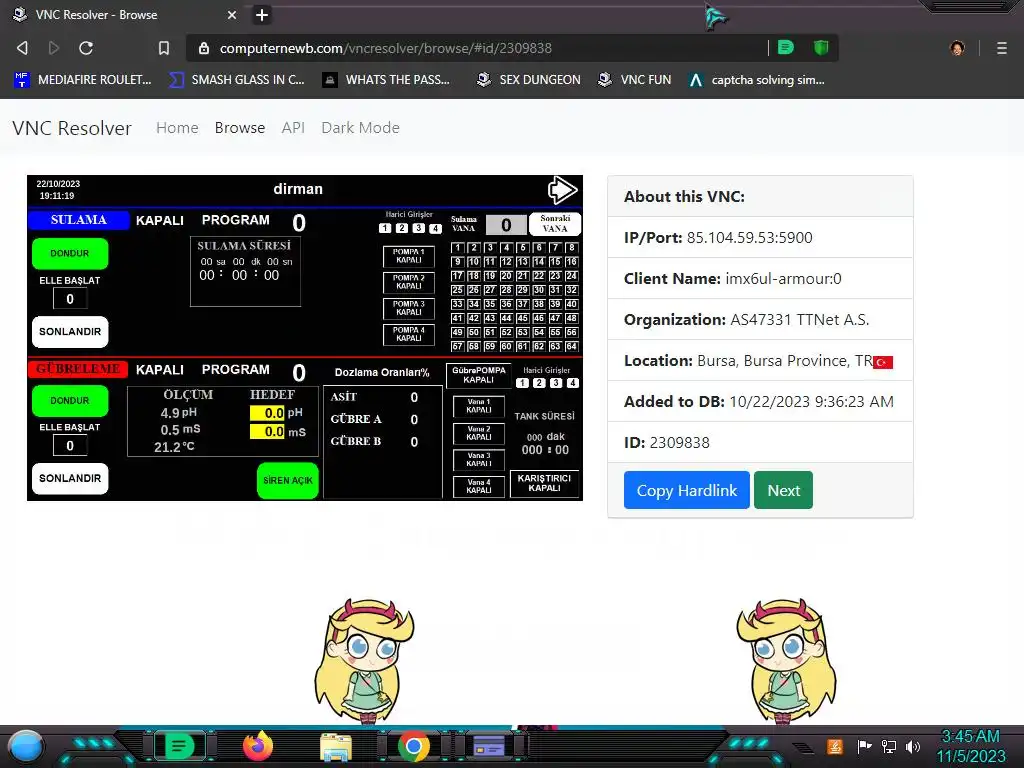Select the Browse nav link
Image resolution: width=1024 pixels, height=768 pixels.
(x=240, y=127)
